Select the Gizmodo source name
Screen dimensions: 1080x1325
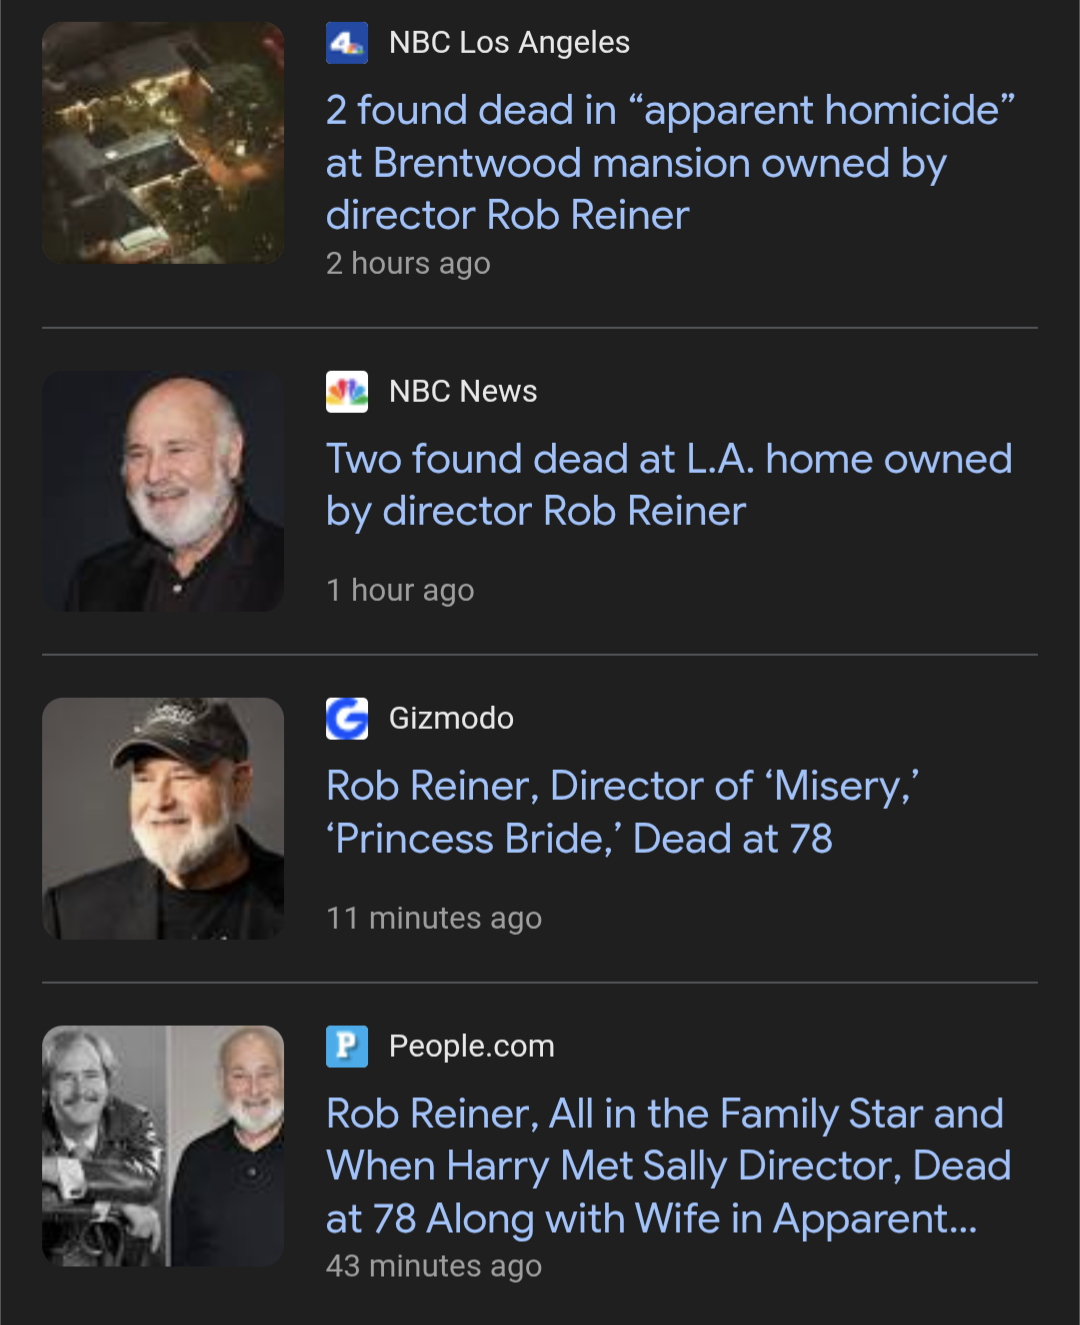(451, 718)
